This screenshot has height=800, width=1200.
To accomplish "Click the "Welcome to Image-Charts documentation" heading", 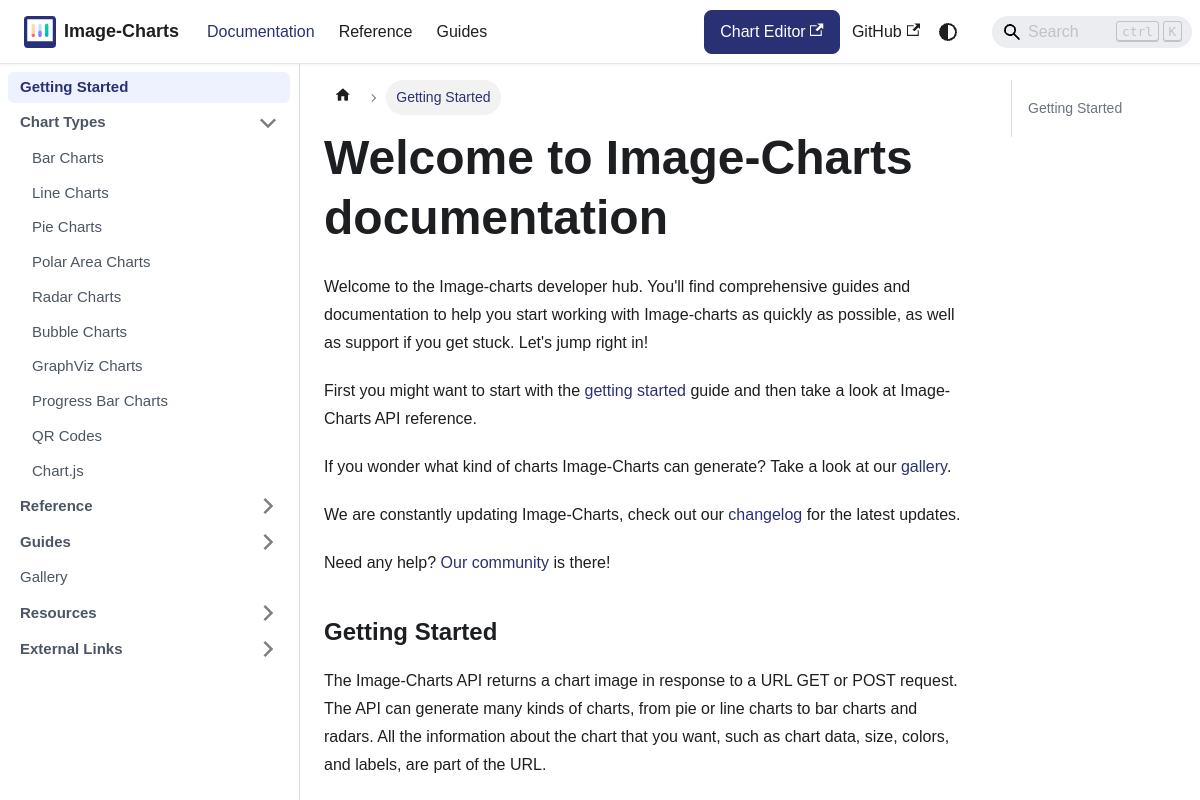I will point(618,187).
